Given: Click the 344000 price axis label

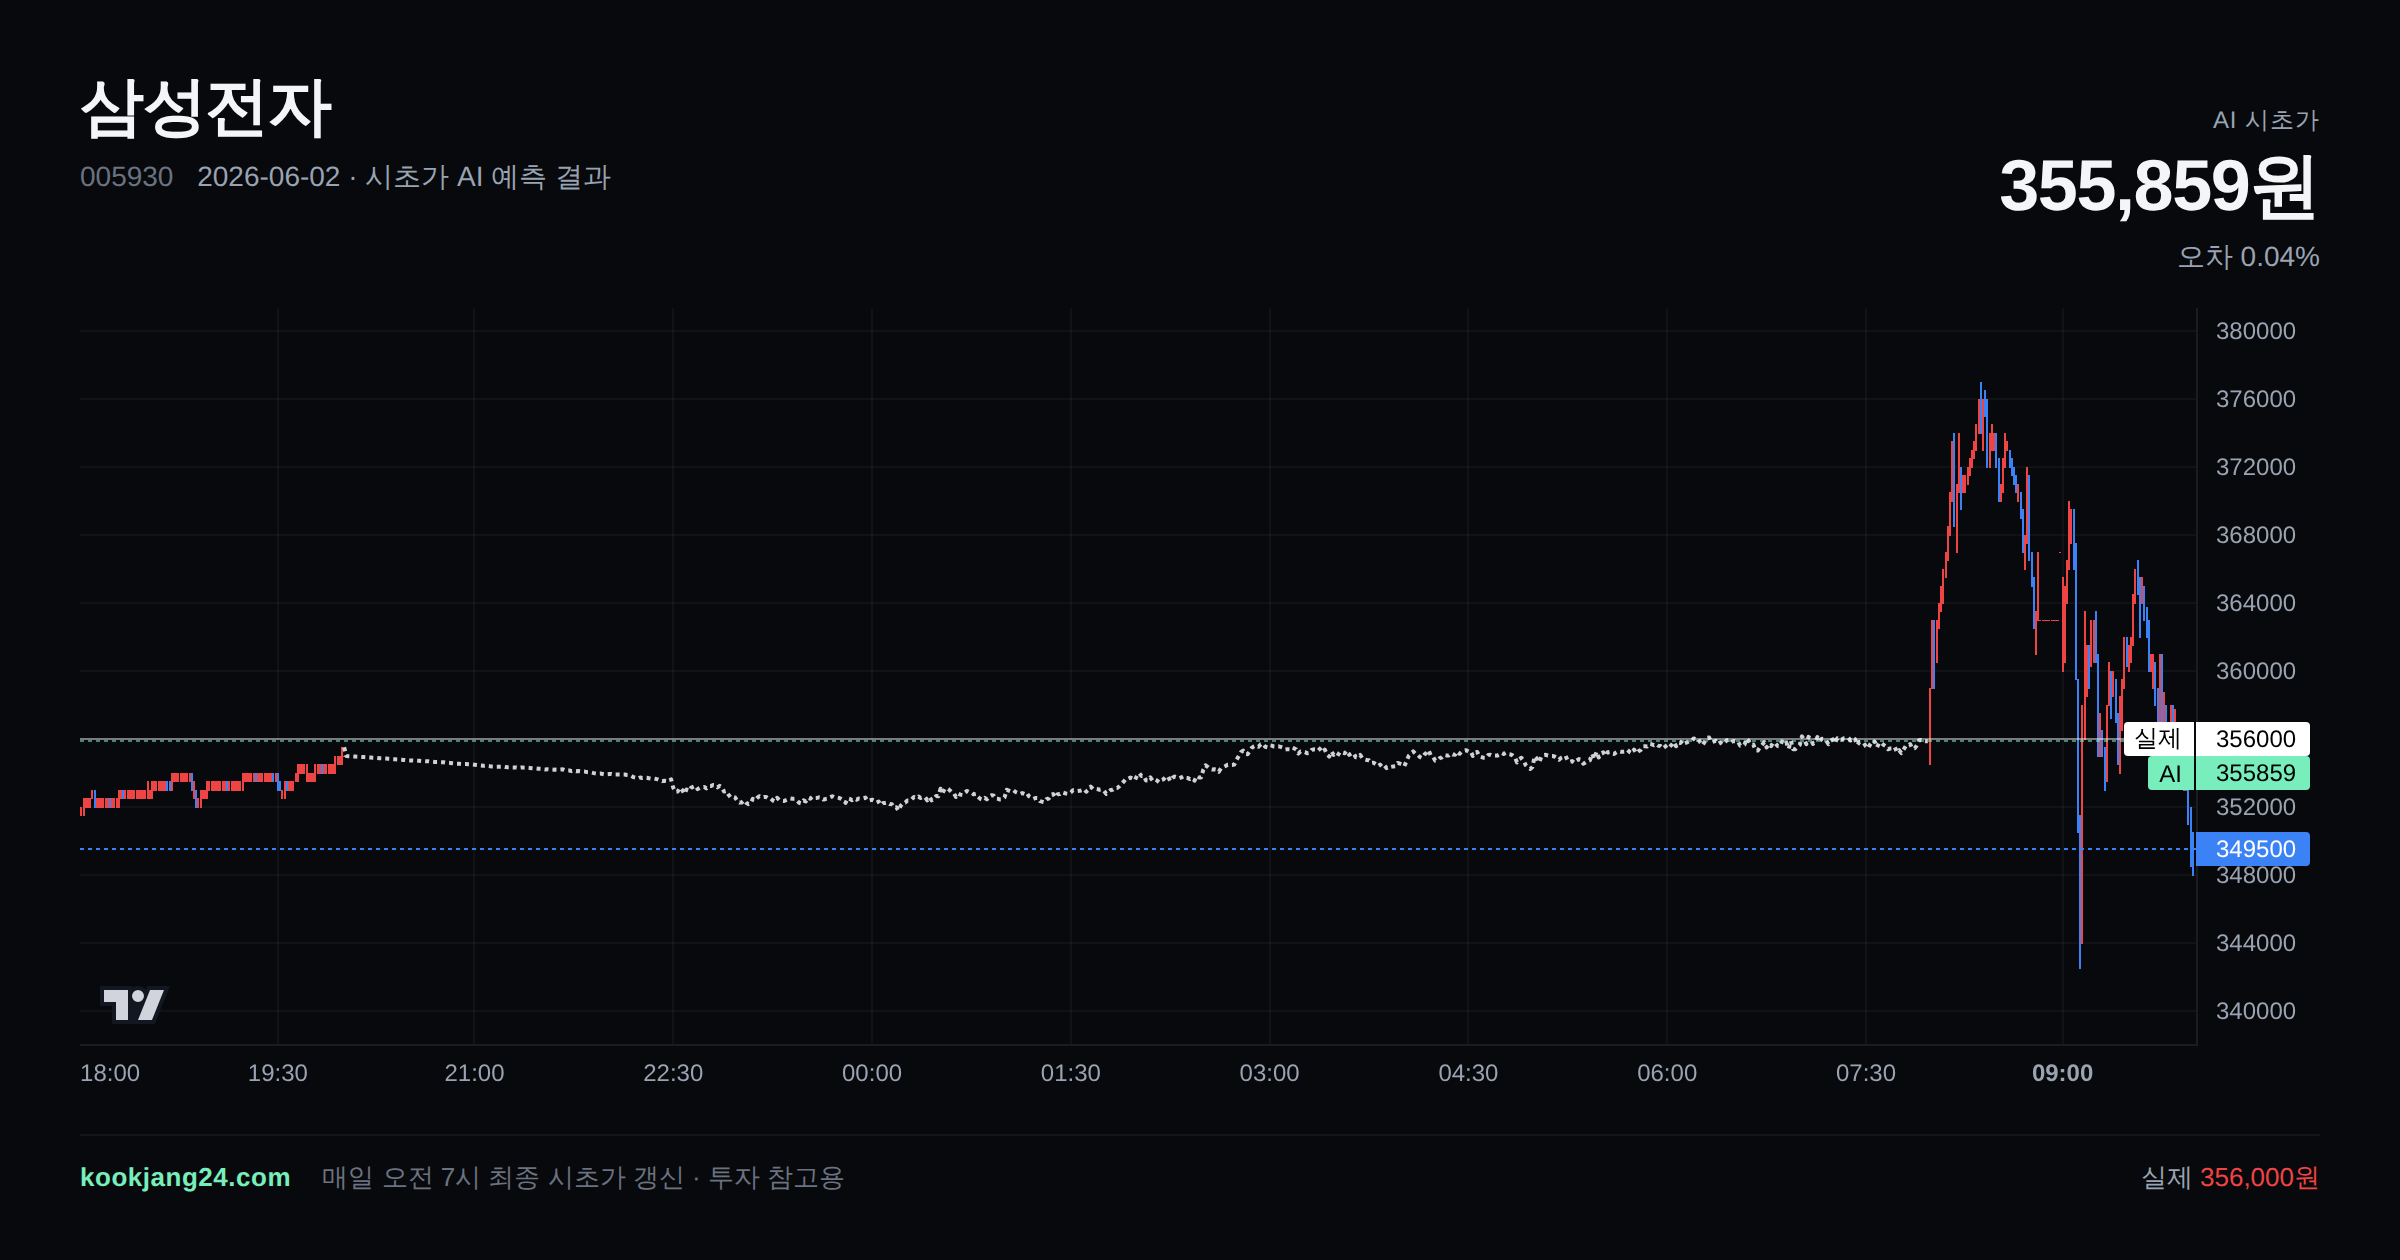Looking at the screenshot, I should [2255, 943].
